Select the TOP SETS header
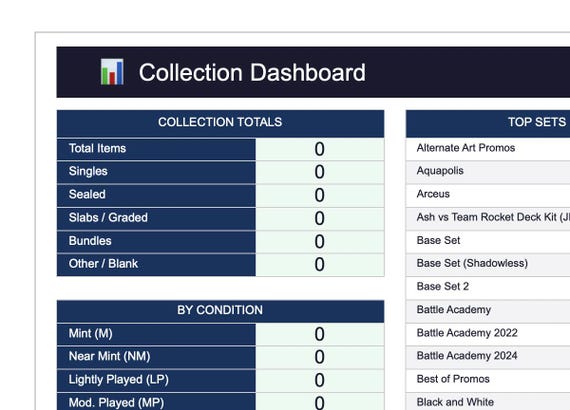 click(488, 123)
